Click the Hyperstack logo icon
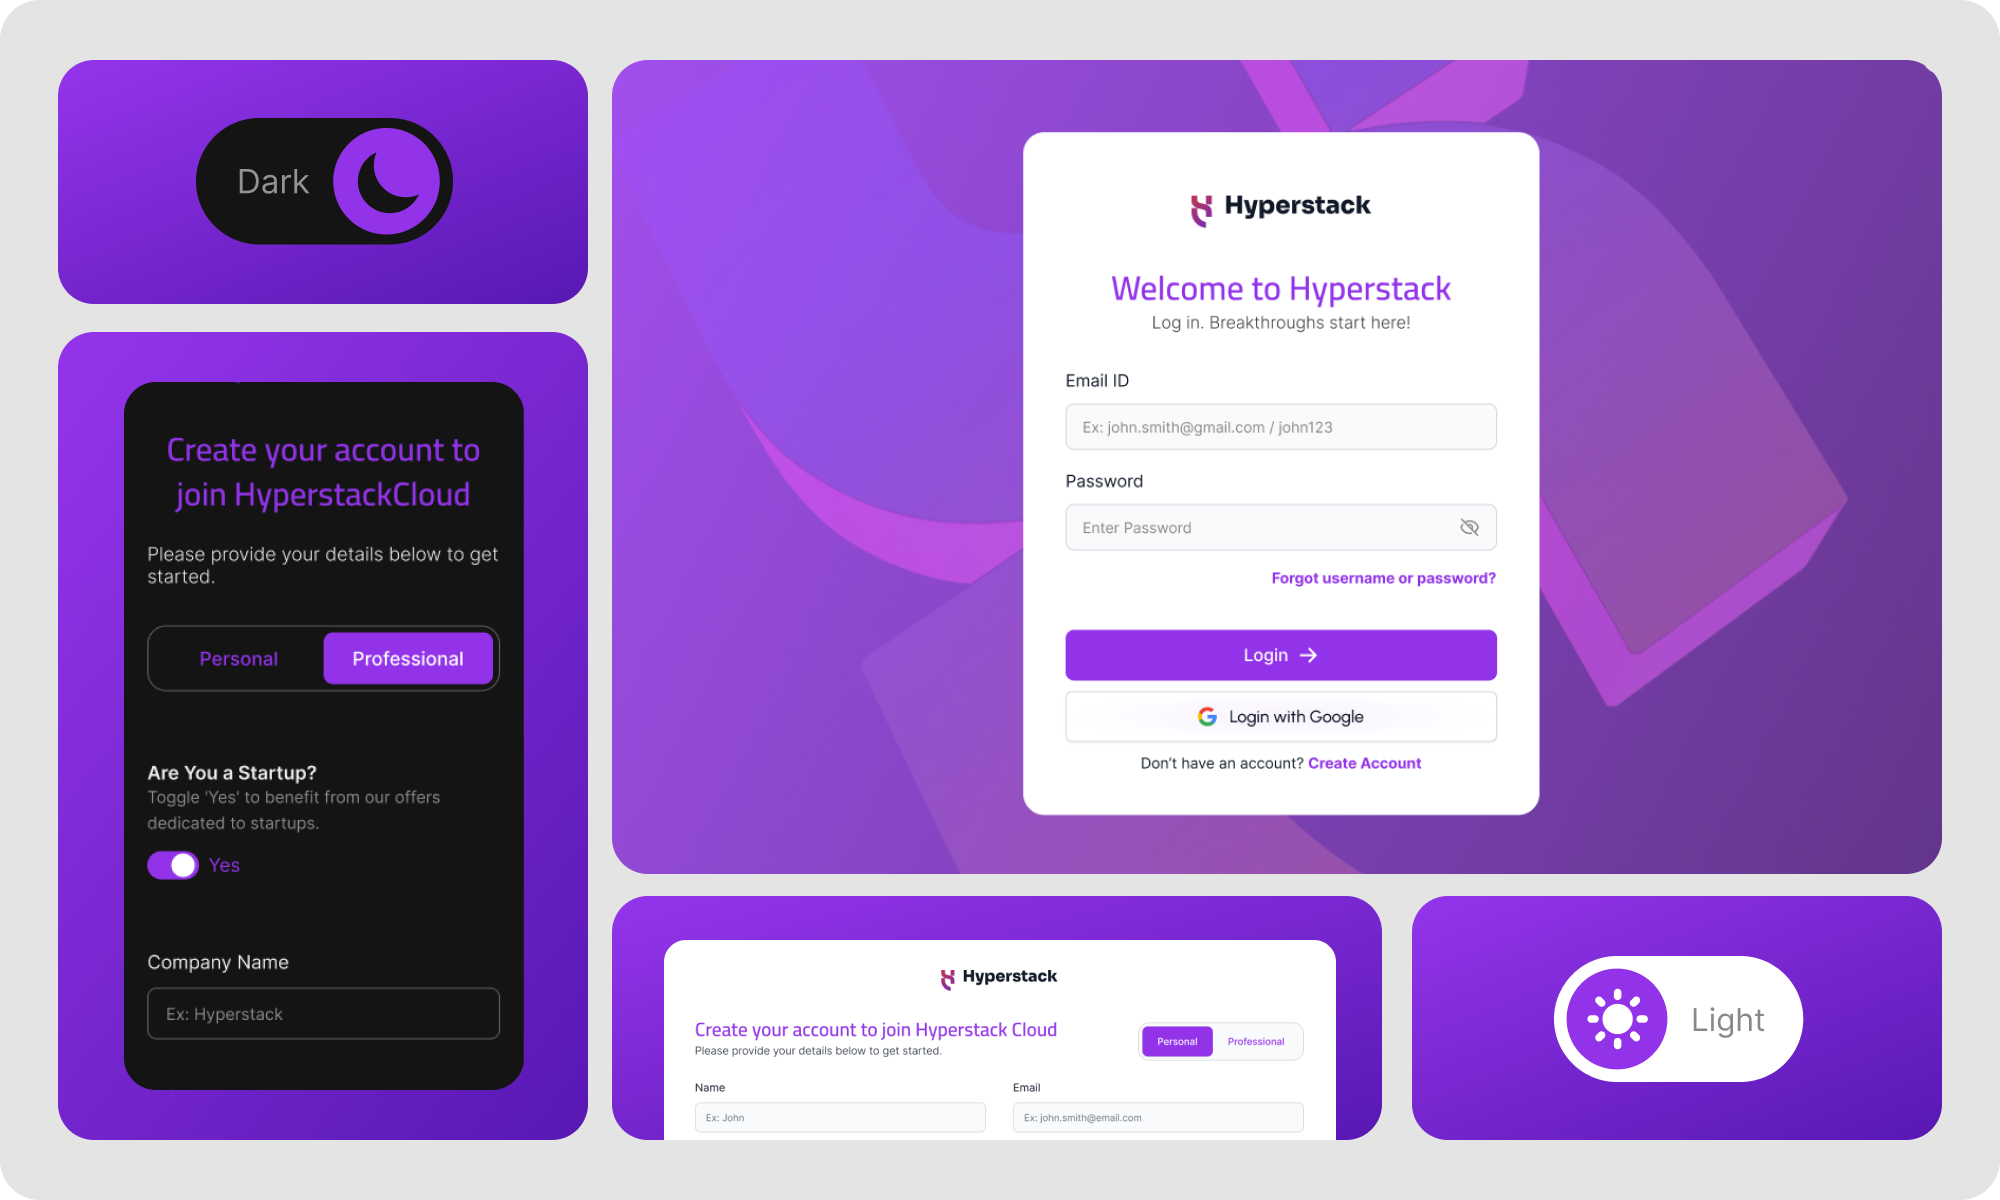Screen dimensions: 2000x1200 (1200, 204)
